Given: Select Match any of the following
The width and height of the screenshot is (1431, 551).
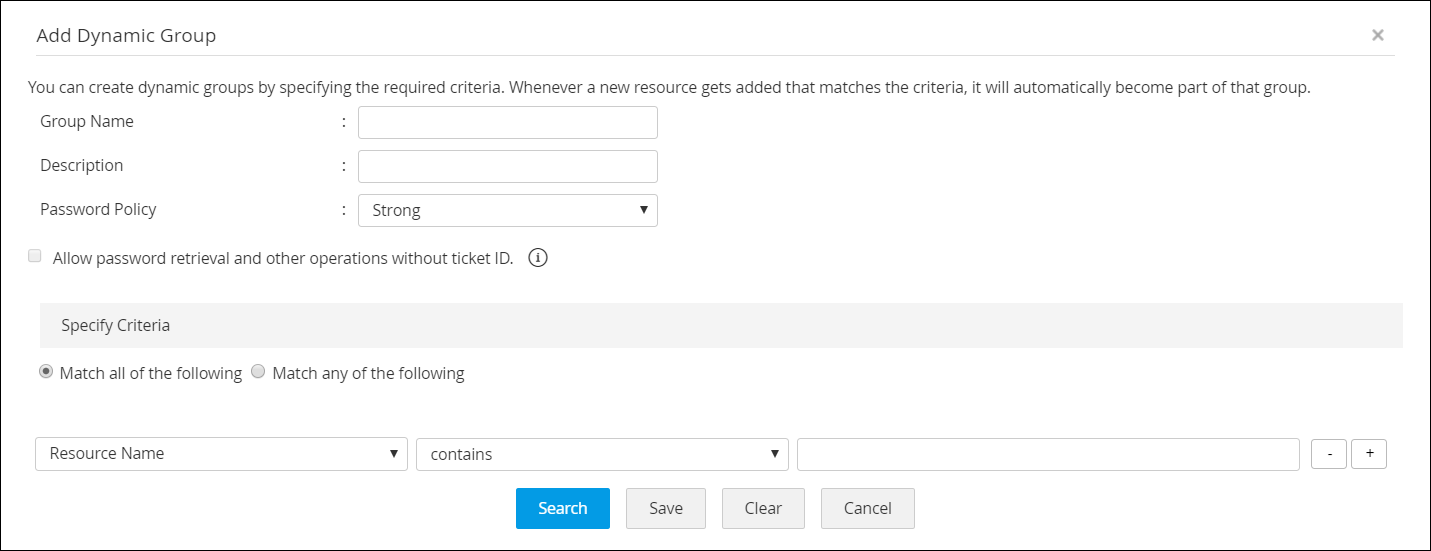Looking at the screenshot, I should coord(258,372).
